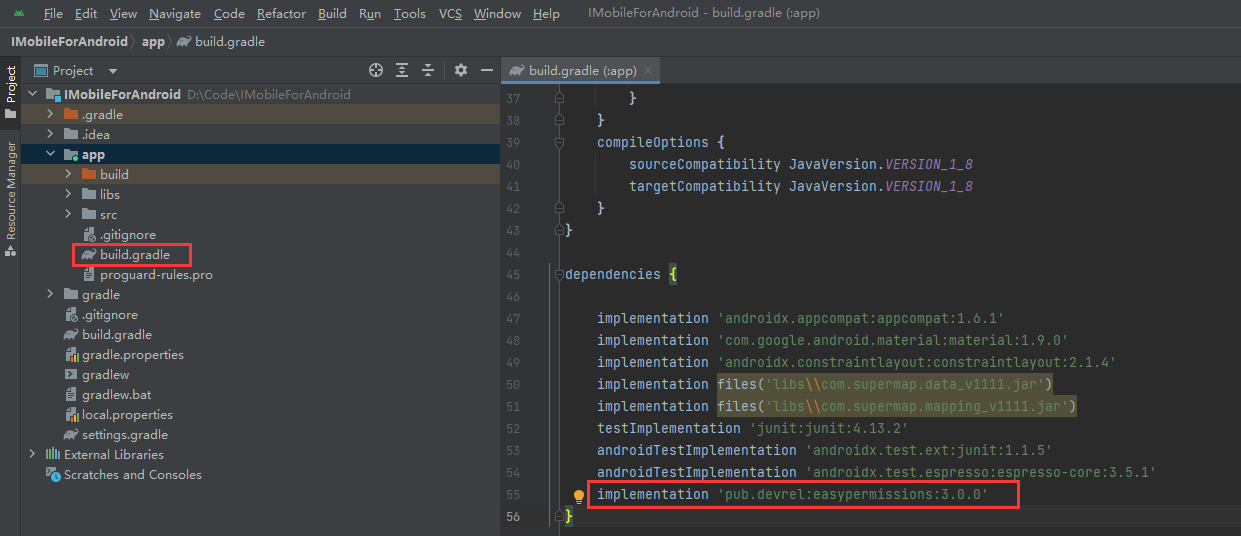Image resolution: width=1241 pixels, height=536 pixels.
Task: Click the app breadcrumb in navigation bar
Action: click(x=153, y=42)
